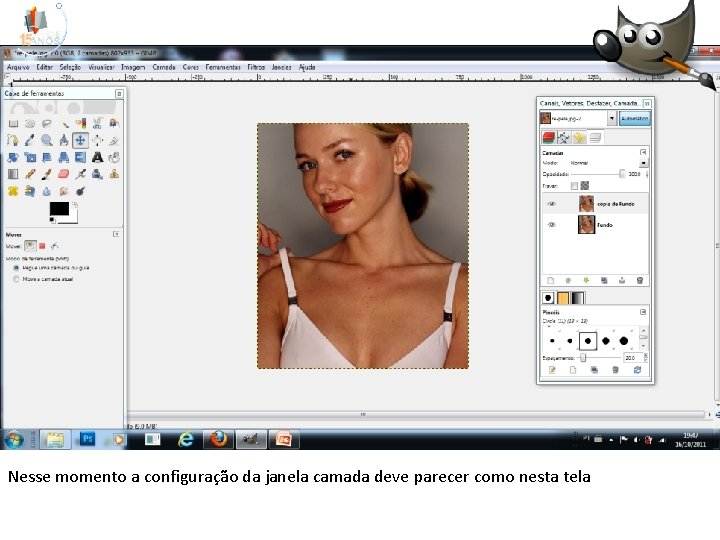Select the Alignment tool
The width and height of the screenshot is (720, 540).
(97, 140)
